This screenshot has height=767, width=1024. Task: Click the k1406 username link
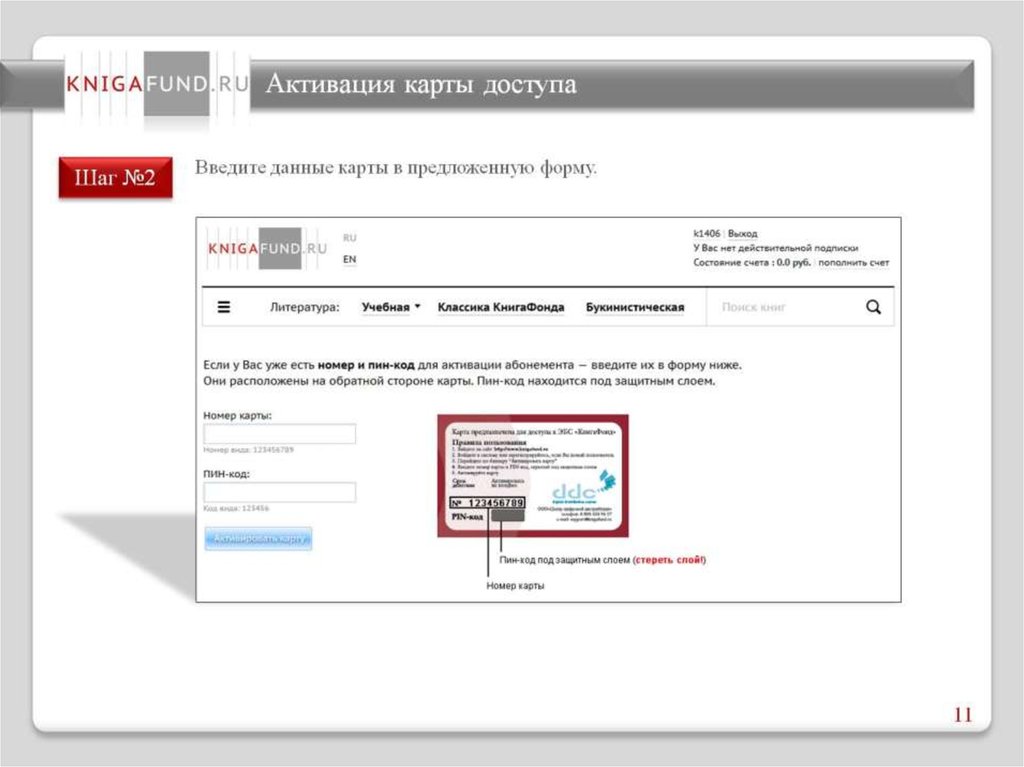coord(707,233)
